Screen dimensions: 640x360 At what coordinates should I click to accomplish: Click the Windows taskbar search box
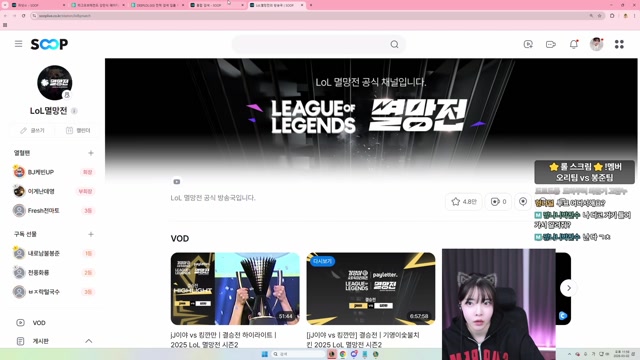(x=298, y=354)
